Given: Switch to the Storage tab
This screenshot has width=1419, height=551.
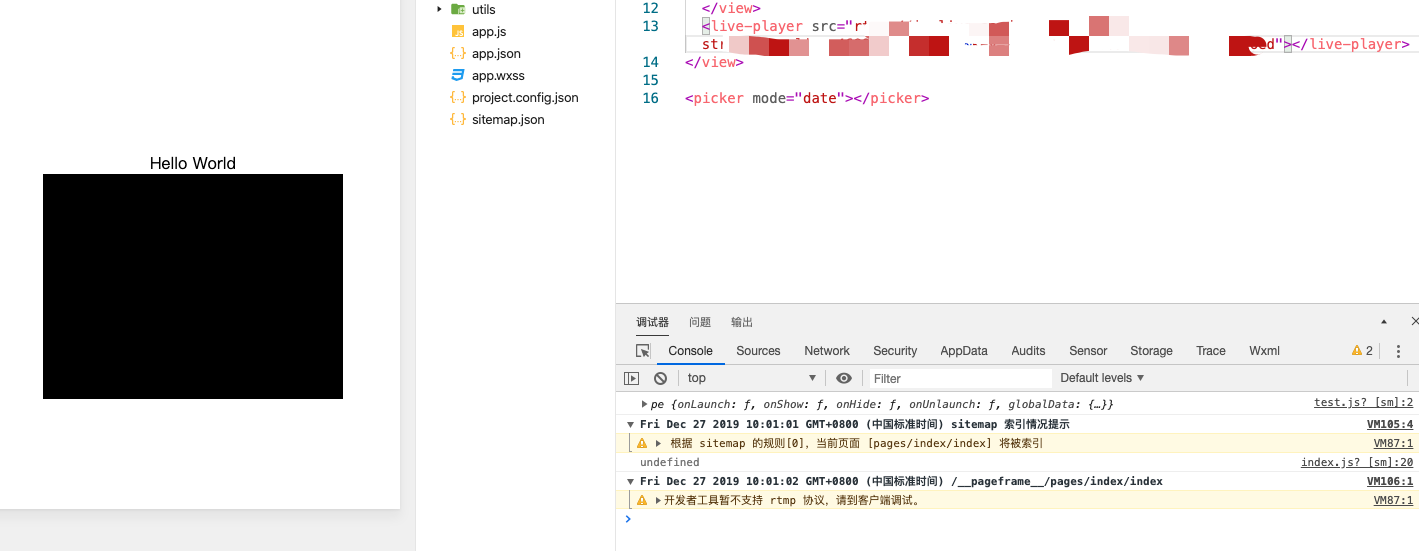Looking at the screenshot, I should [1151, 351].
